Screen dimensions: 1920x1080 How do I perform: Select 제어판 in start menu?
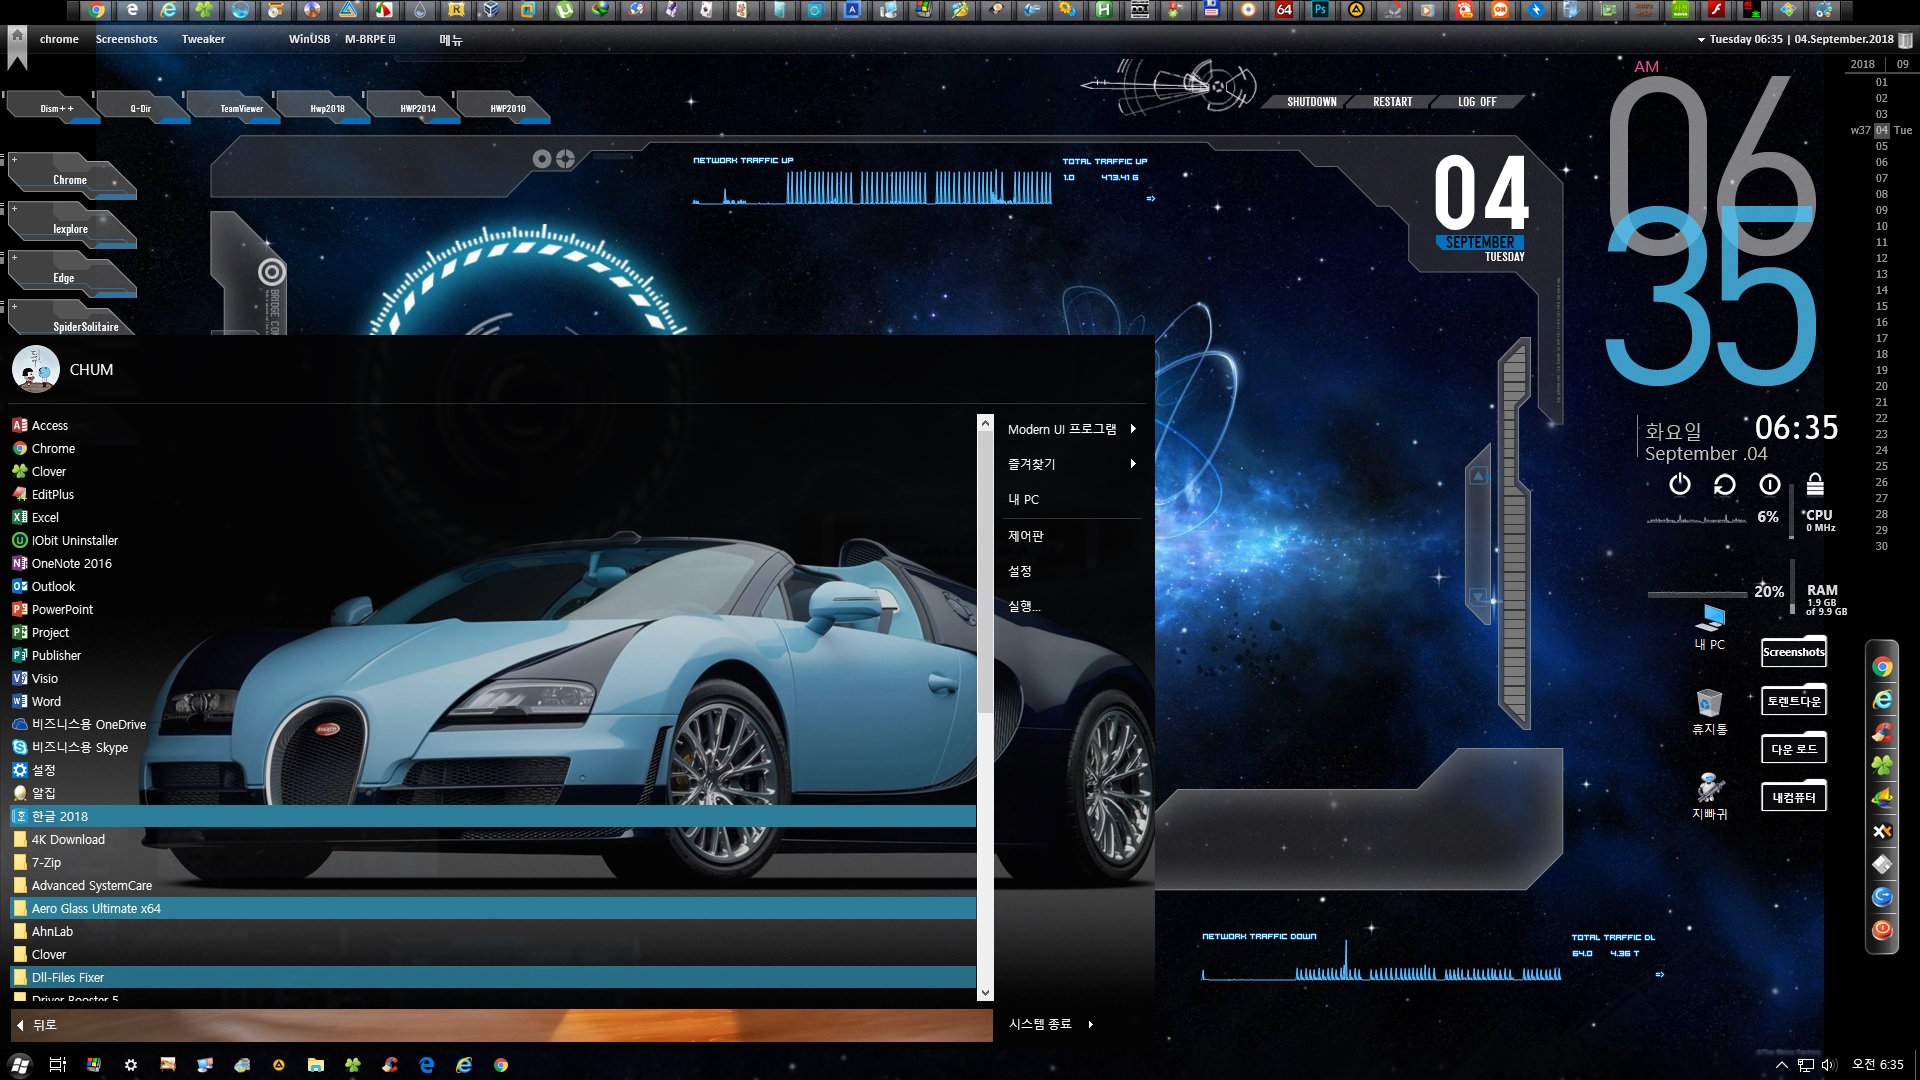[1025, 536]
